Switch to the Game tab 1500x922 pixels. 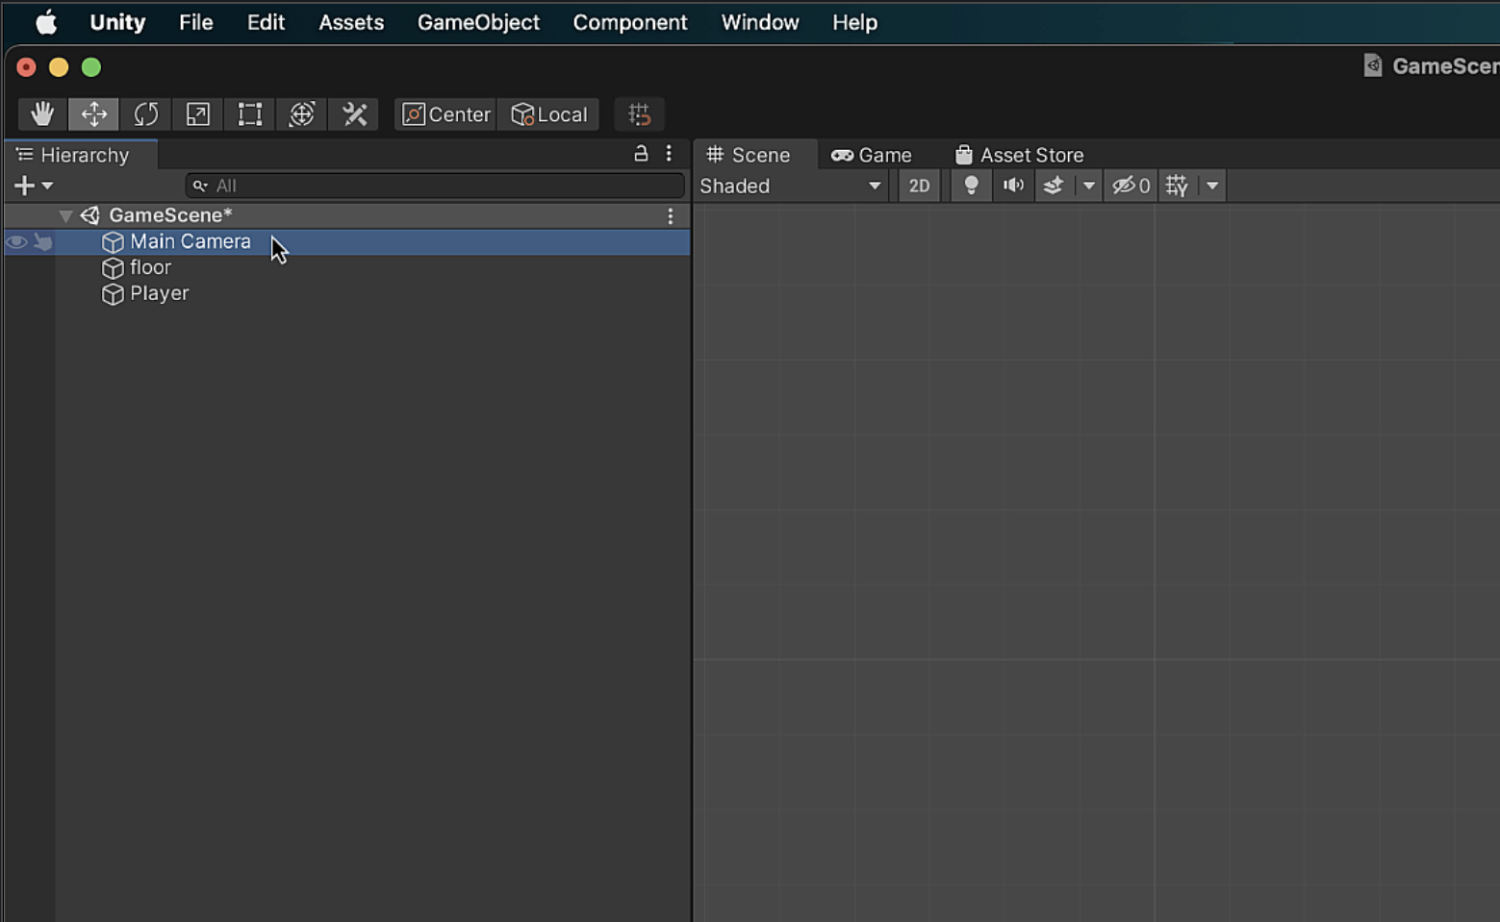coord(872,155)
